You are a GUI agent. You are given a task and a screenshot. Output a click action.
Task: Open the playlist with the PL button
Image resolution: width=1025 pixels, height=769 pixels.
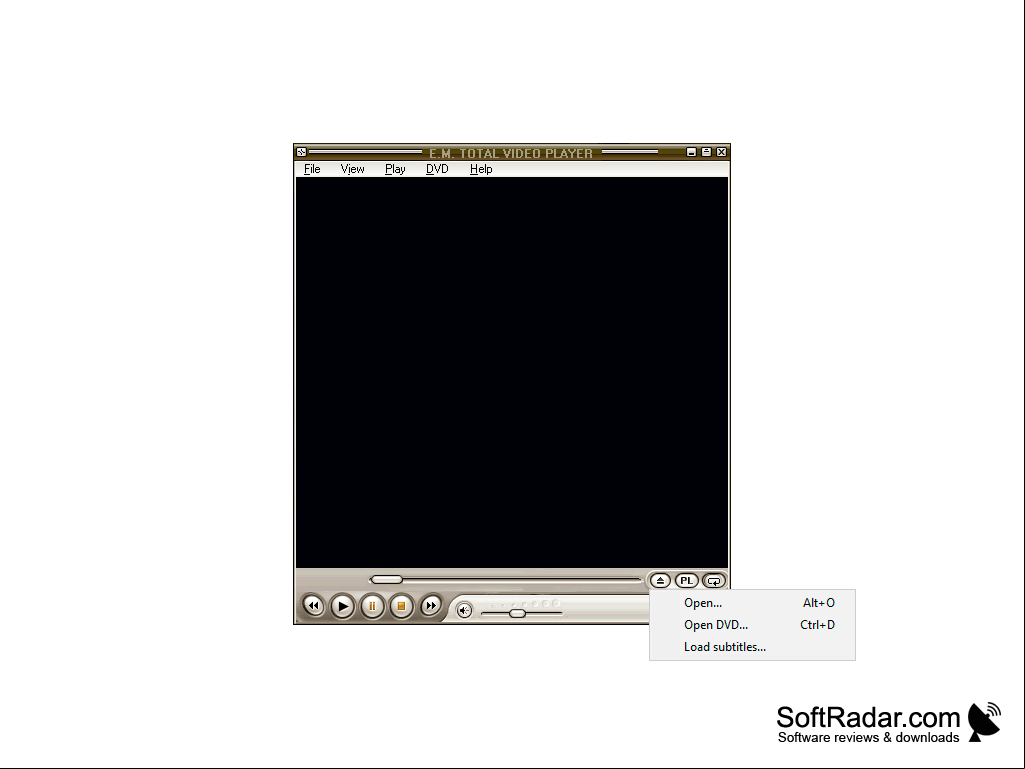point(686,581)
